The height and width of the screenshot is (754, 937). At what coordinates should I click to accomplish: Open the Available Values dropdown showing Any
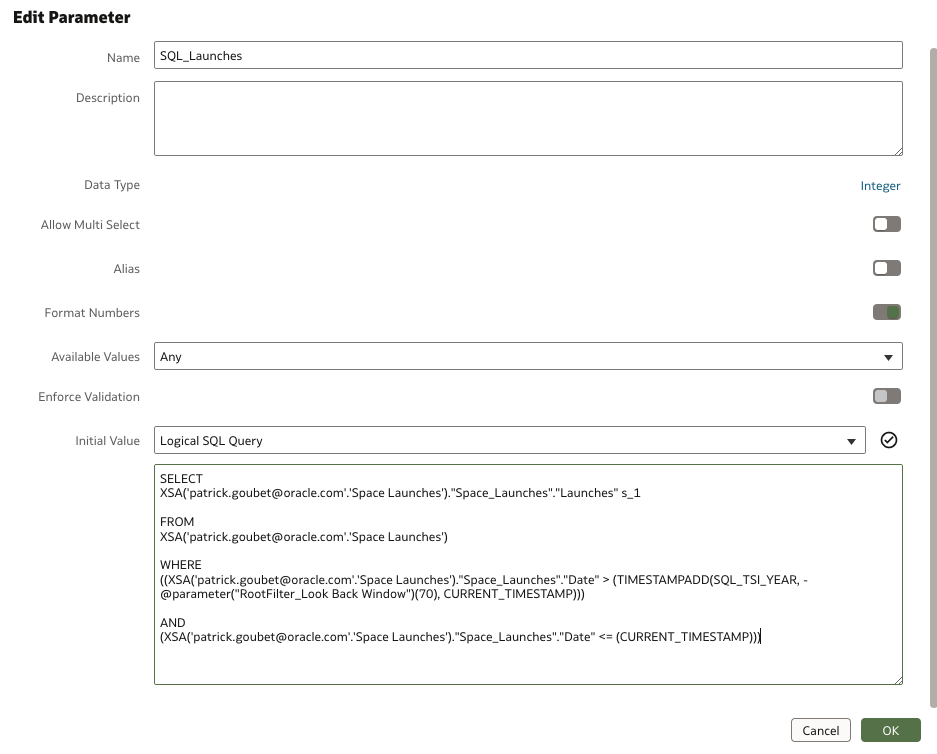528,356
